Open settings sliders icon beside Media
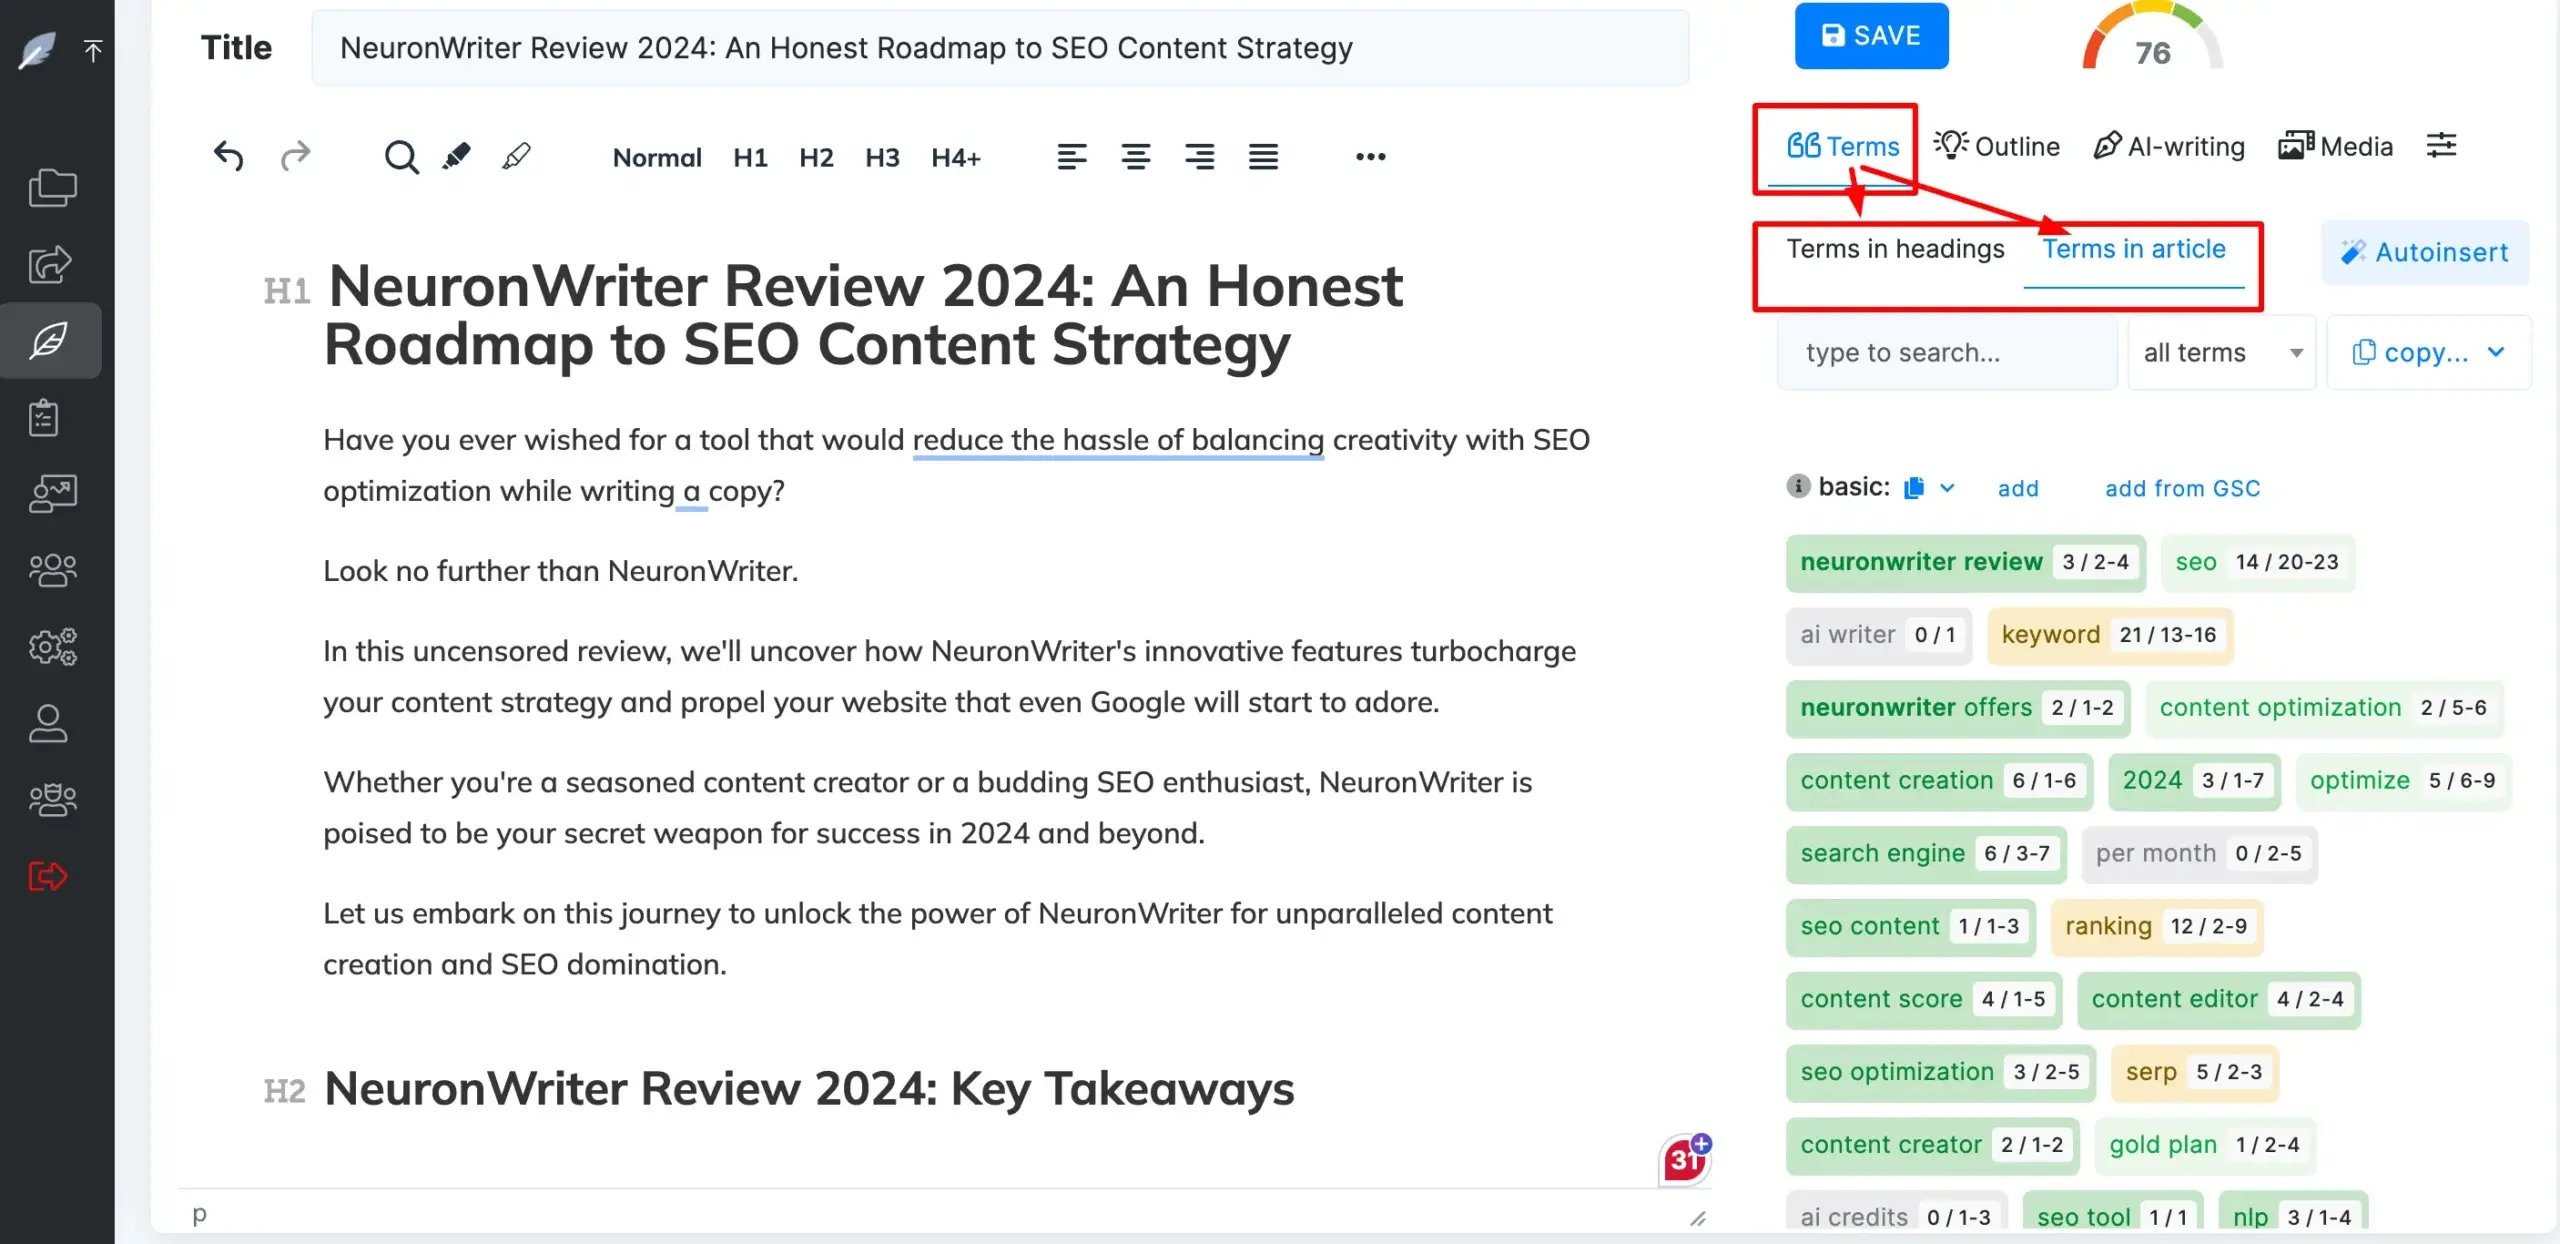 pos(2441,146)
